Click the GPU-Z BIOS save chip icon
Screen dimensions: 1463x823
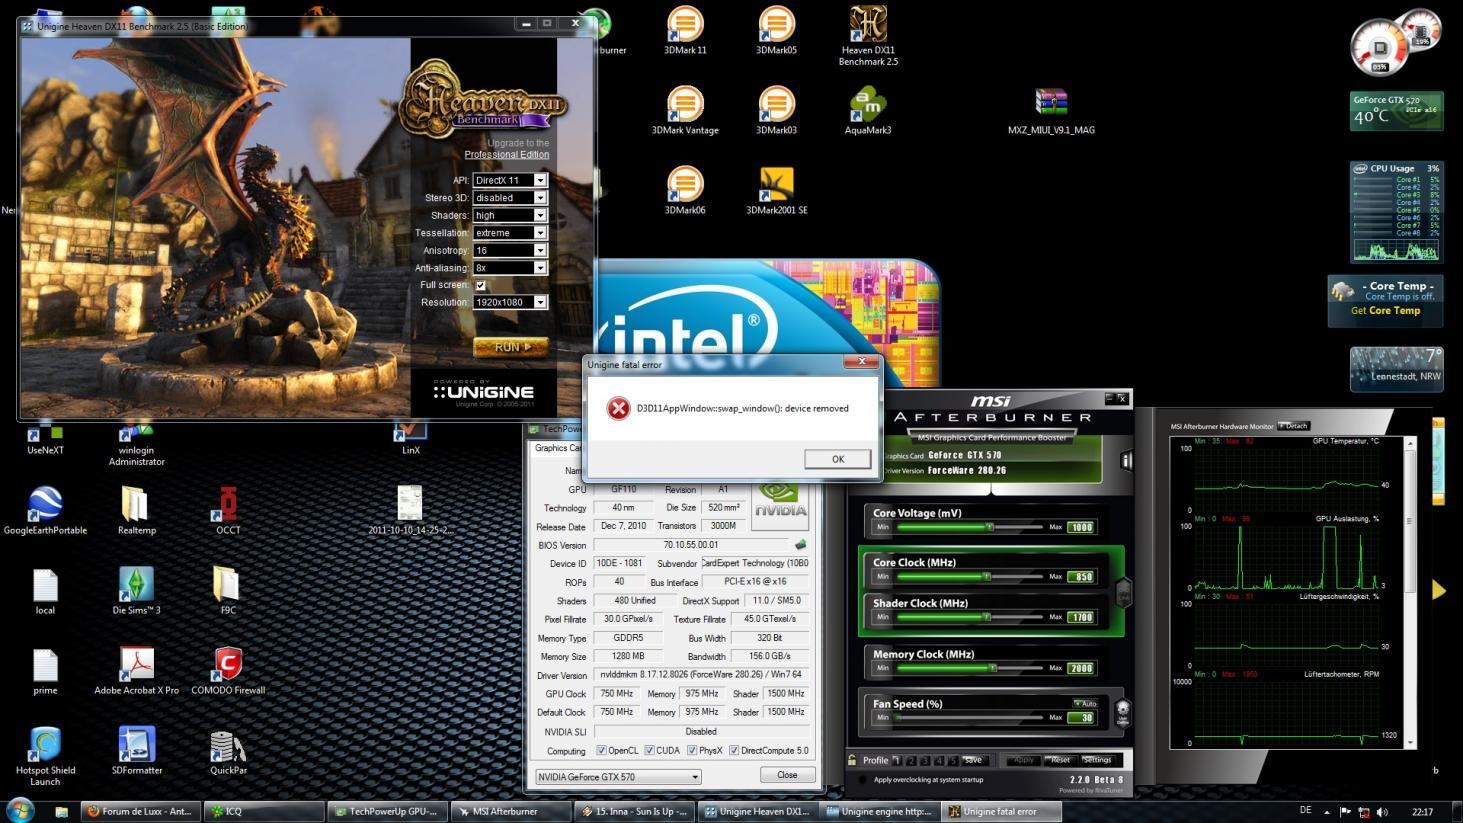click(x=800, y=545)
